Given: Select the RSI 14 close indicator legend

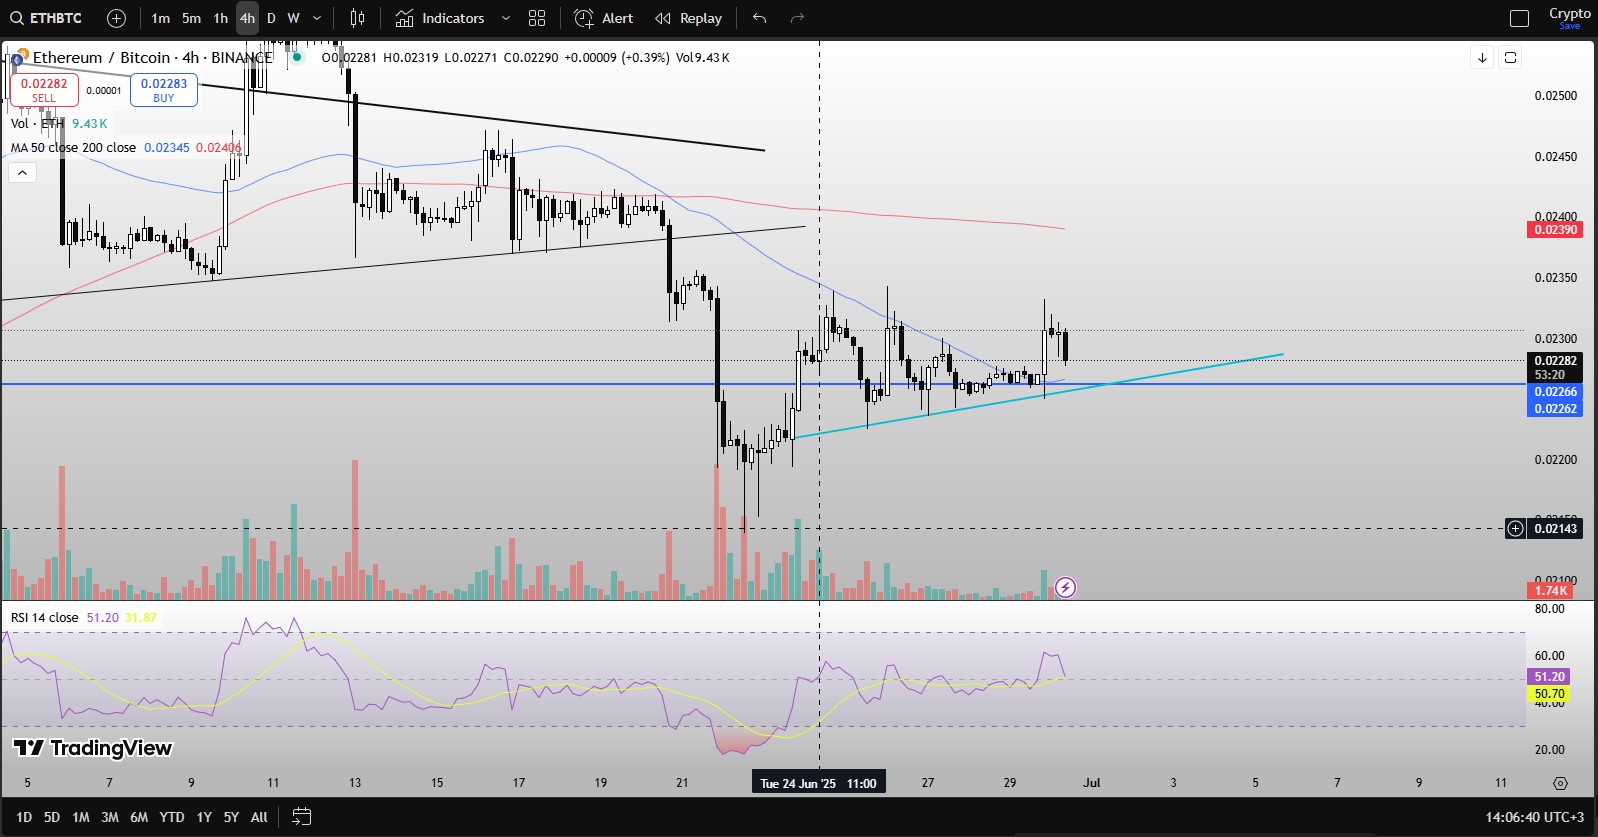Looking at the screenshot, I should 45,617.
